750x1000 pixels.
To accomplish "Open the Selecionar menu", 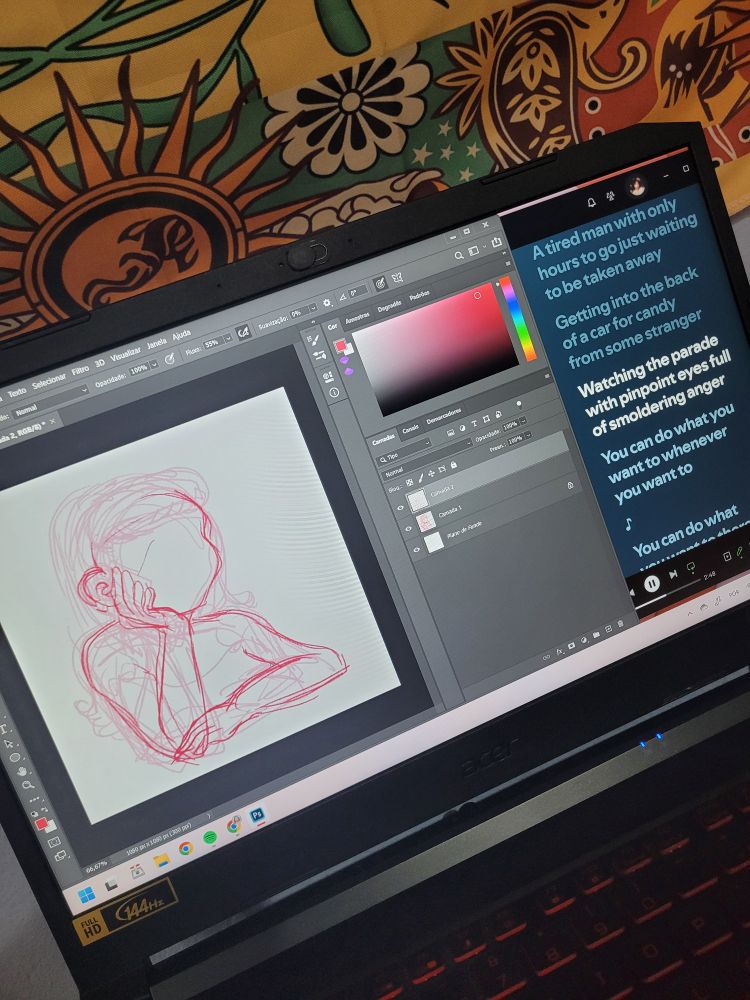I will [x=48, y=381].
